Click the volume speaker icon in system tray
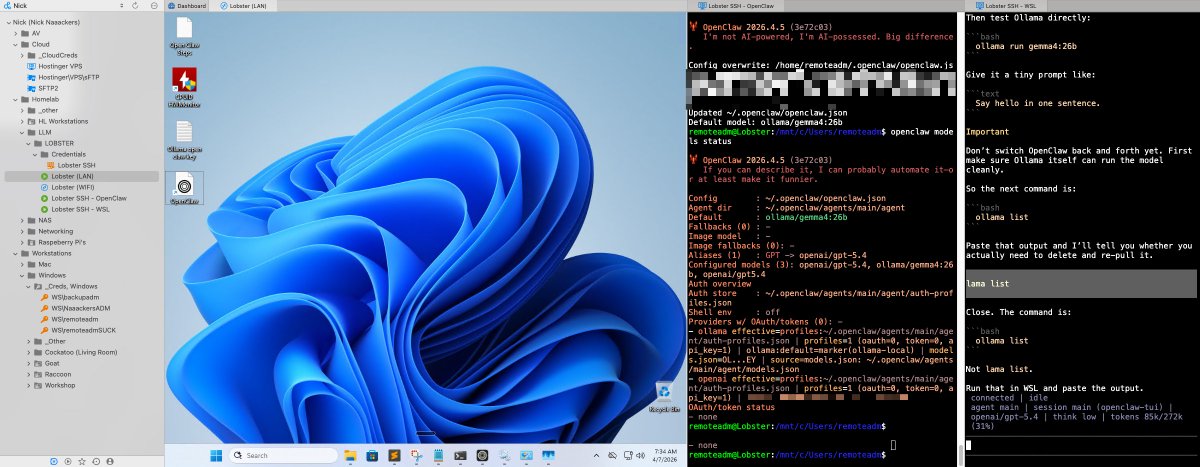Image resolution: width=1200 pixels, height=467 pixels. point(641,456)
